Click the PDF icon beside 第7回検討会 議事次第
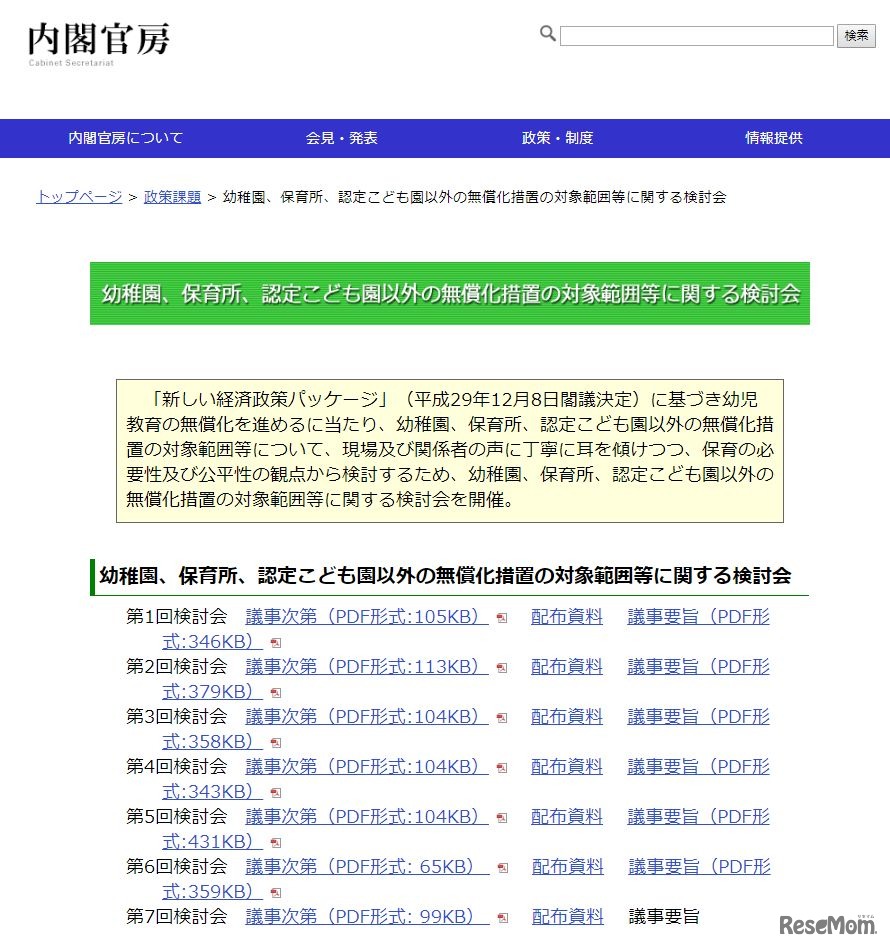Image resolution: width=890 pixels, height=948 pixels. pyautogui.click(x=500, y=918)
